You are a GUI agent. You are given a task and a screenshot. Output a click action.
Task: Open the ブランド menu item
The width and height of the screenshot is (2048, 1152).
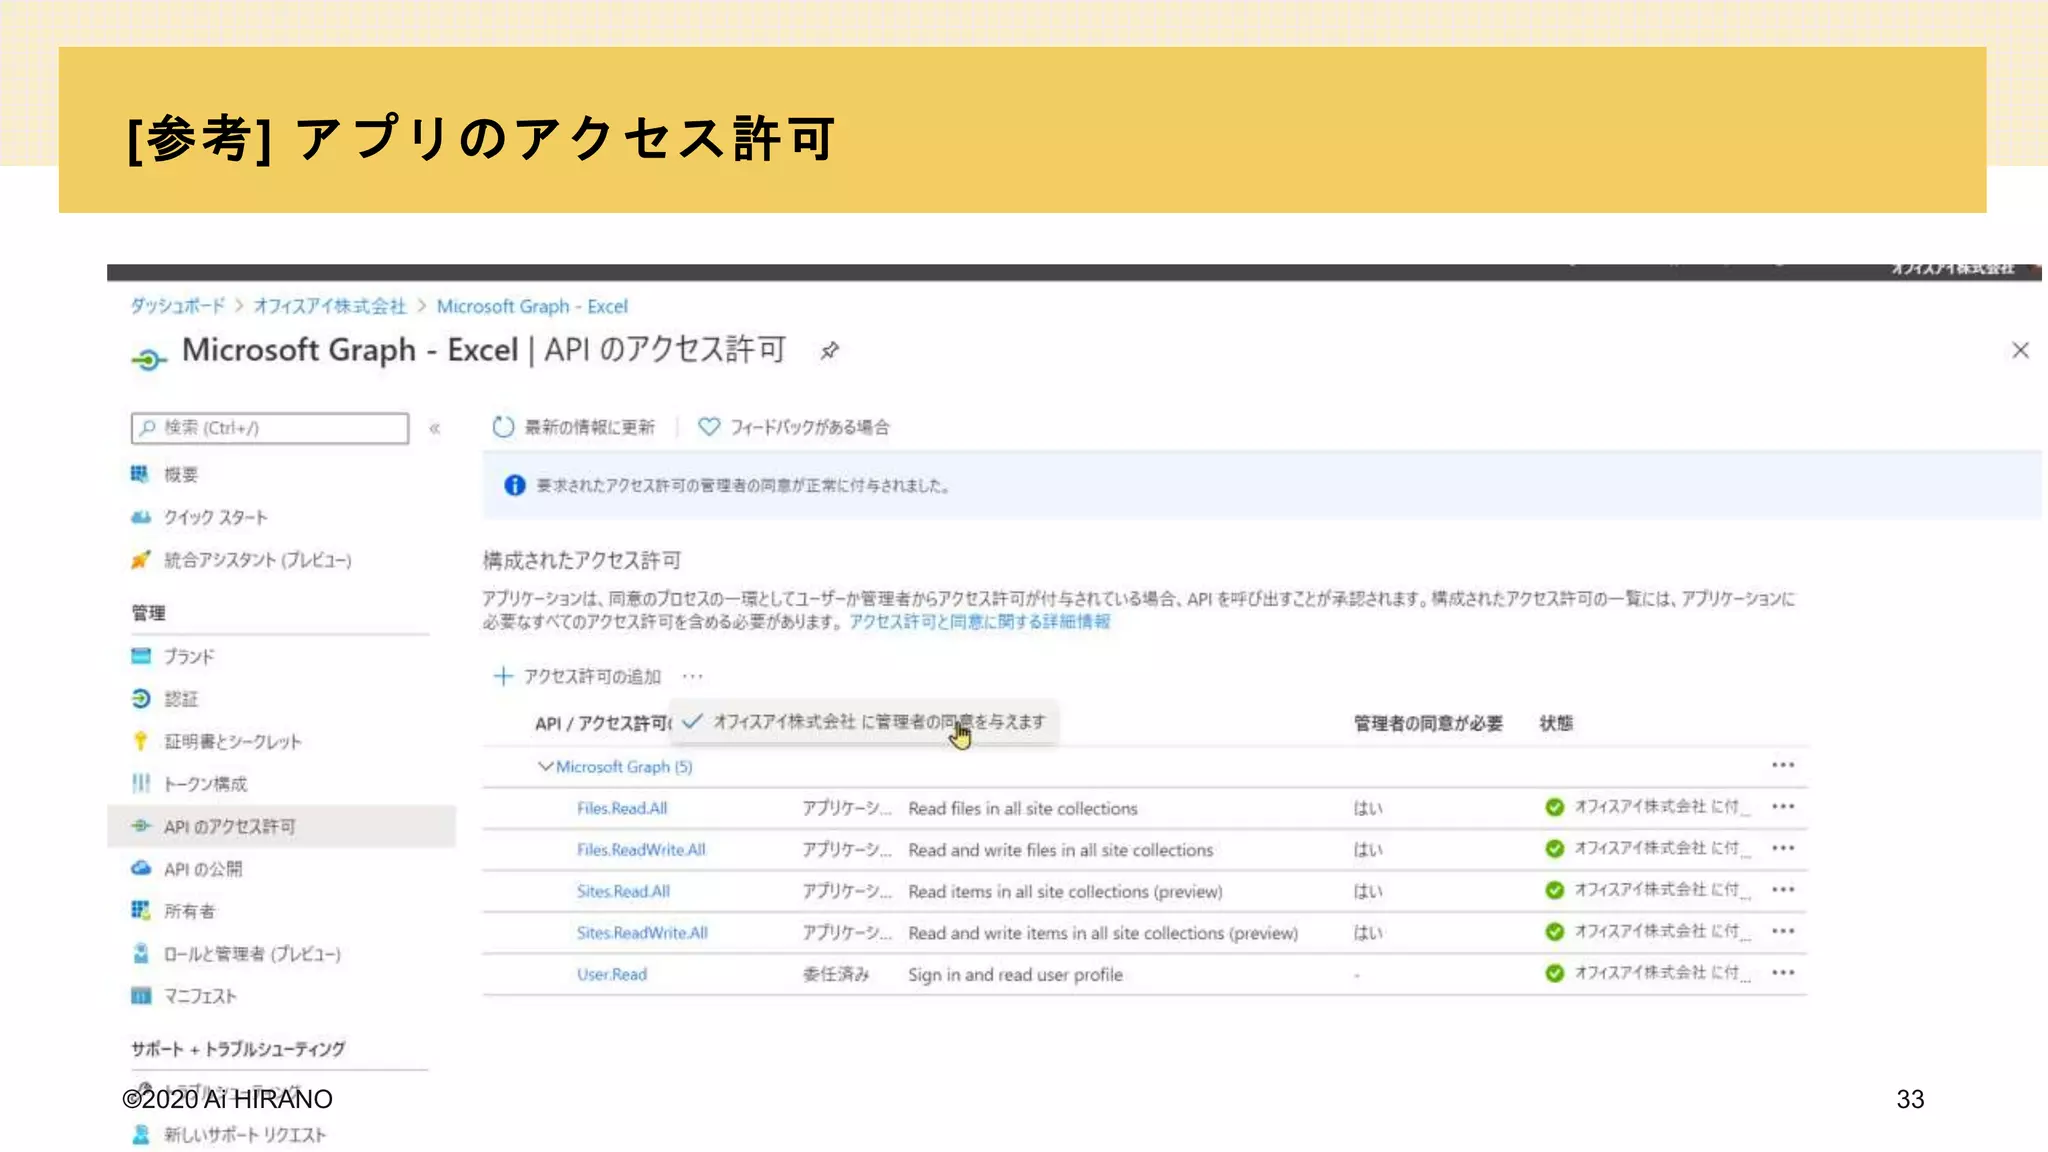pyautogui.click(x=188, y=656)
